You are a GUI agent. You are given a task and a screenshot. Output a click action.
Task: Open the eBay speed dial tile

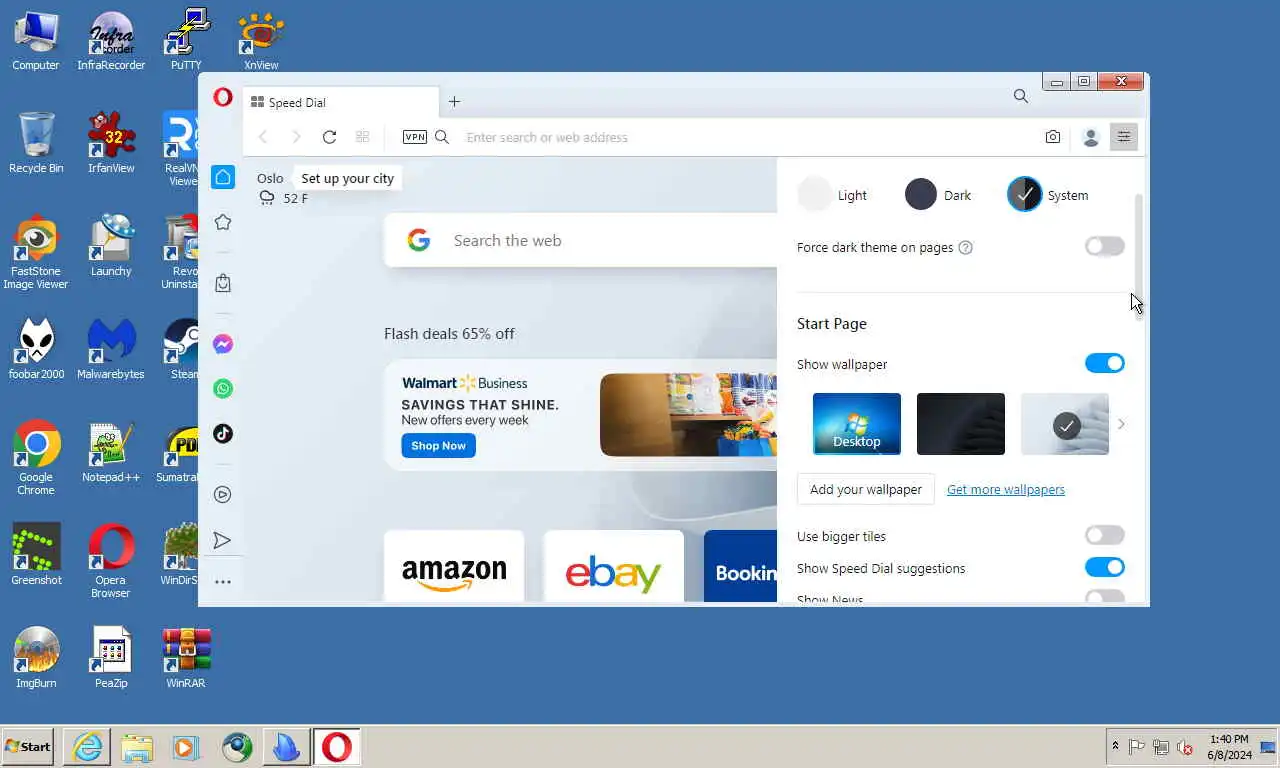tap(614, 566)
